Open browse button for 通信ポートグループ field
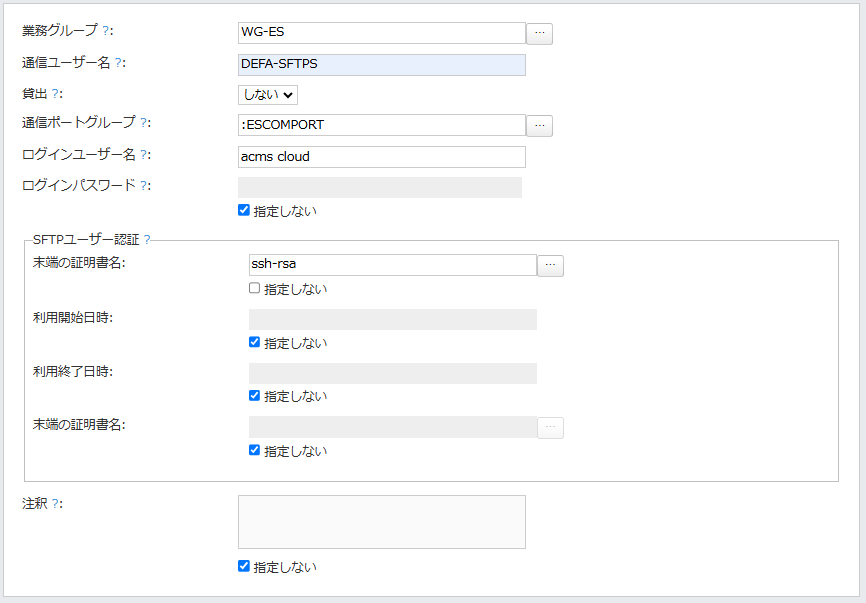This screenshot has height=603, width=866. point(540,126)
